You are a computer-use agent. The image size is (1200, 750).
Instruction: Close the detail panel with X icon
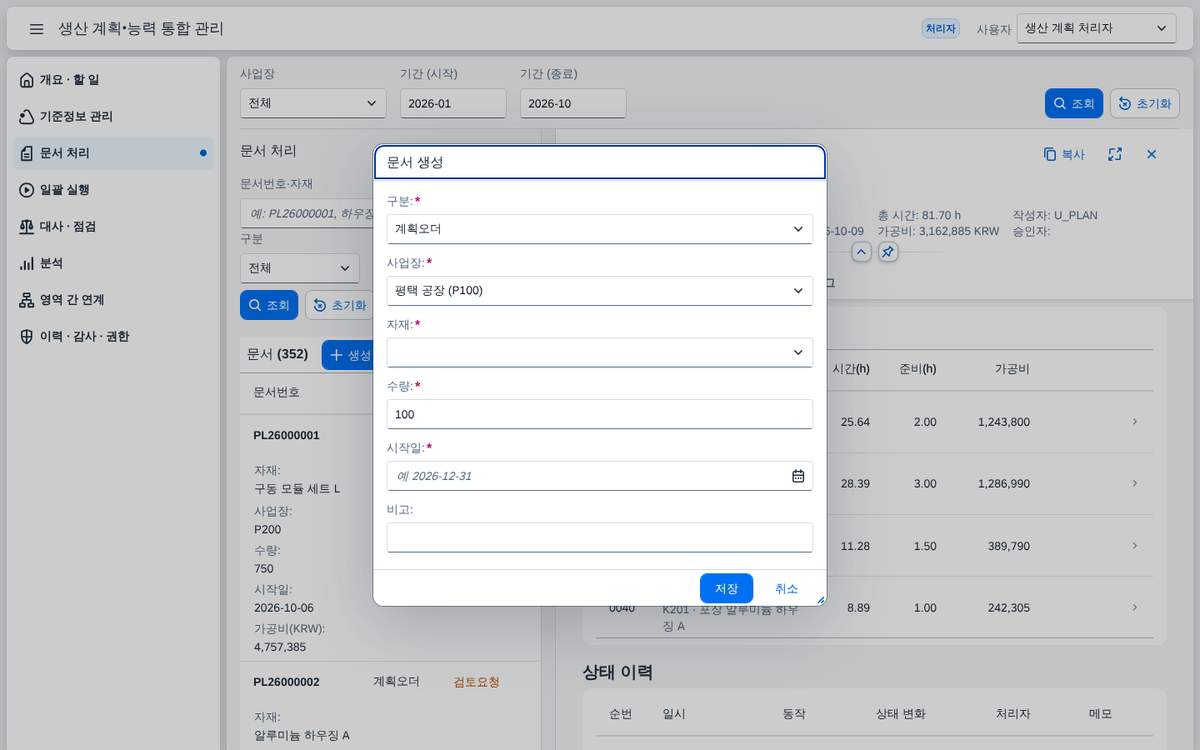pos(1151,155)
